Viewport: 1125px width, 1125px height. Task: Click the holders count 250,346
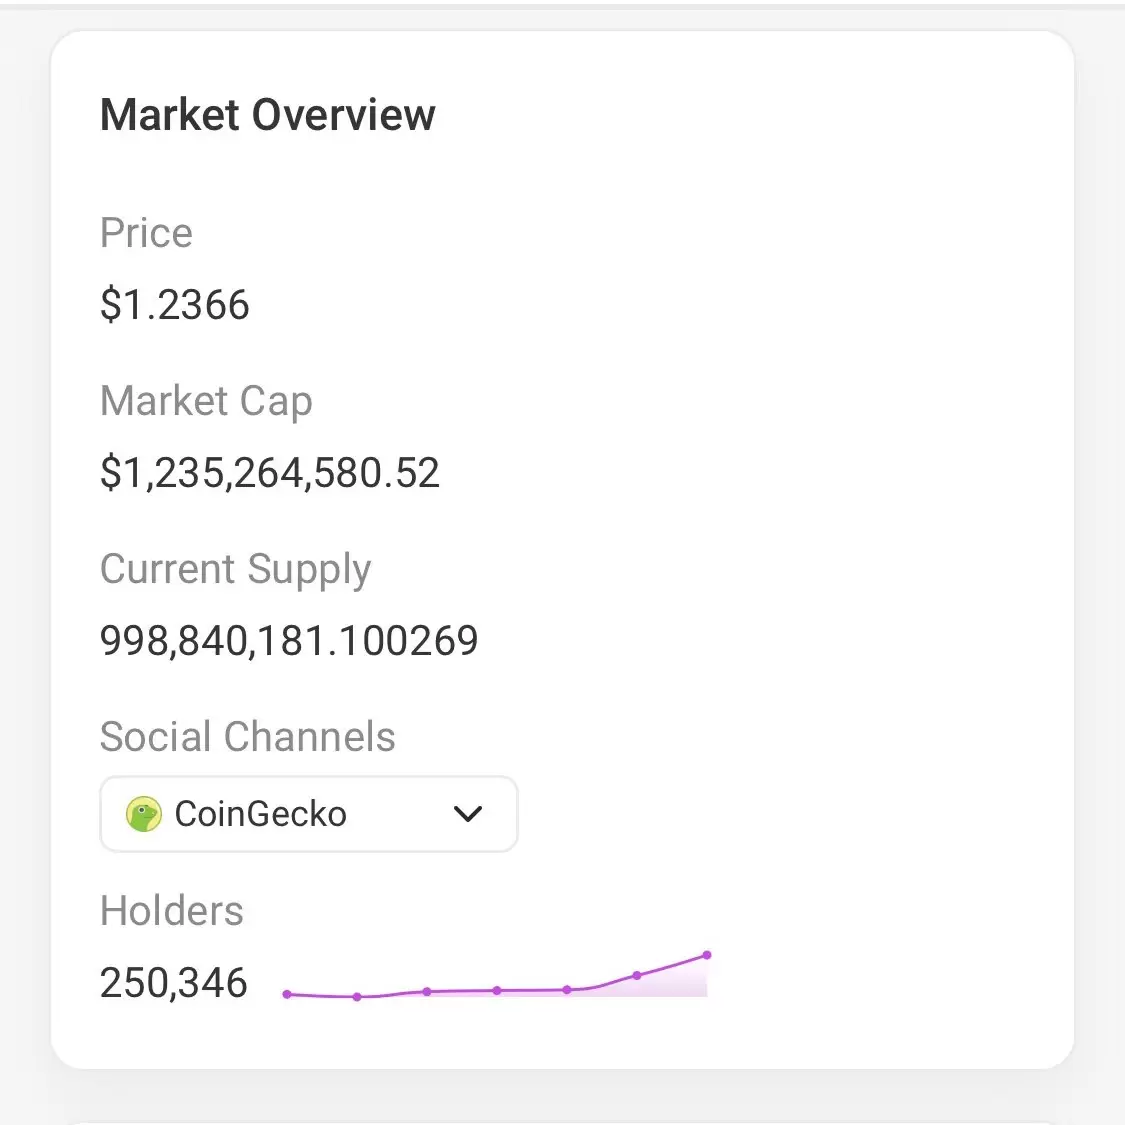(174, 983)
